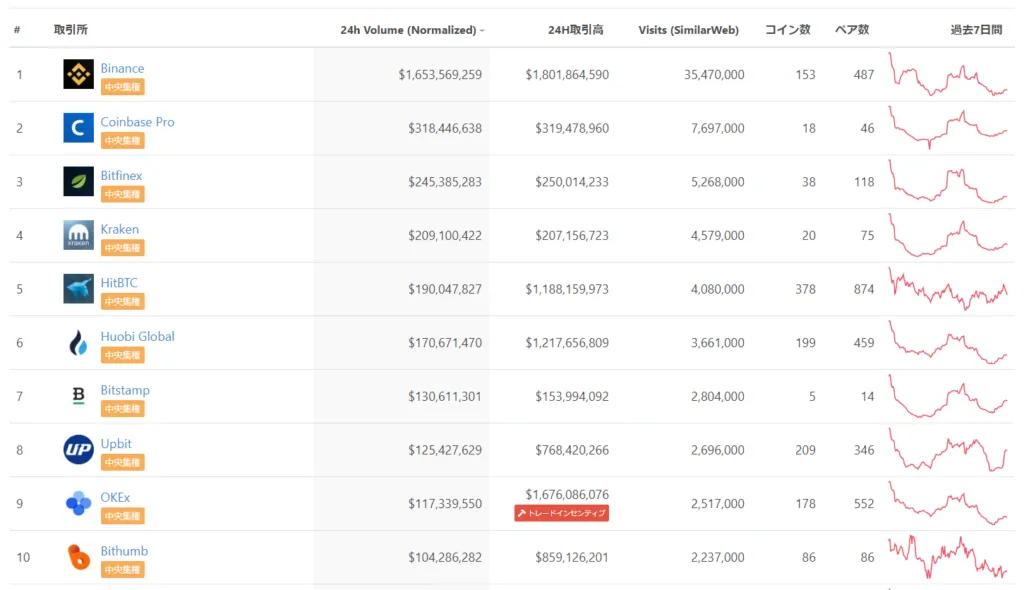
Task: Click the Bitstamp 7-day sparkline chart
Action: point(948,396)
